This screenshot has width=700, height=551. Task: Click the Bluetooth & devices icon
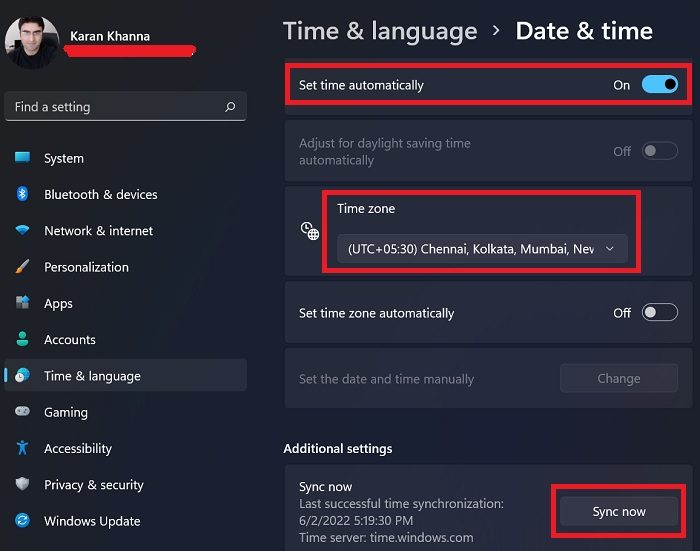click(x=22, y=194)
